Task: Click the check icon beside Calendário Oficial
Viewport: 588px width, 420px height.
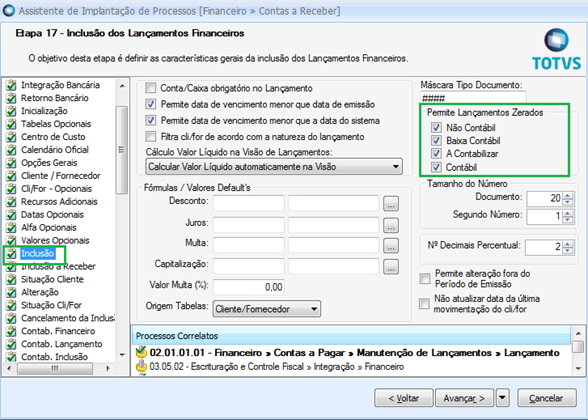Action: click(x=11, y=150)
